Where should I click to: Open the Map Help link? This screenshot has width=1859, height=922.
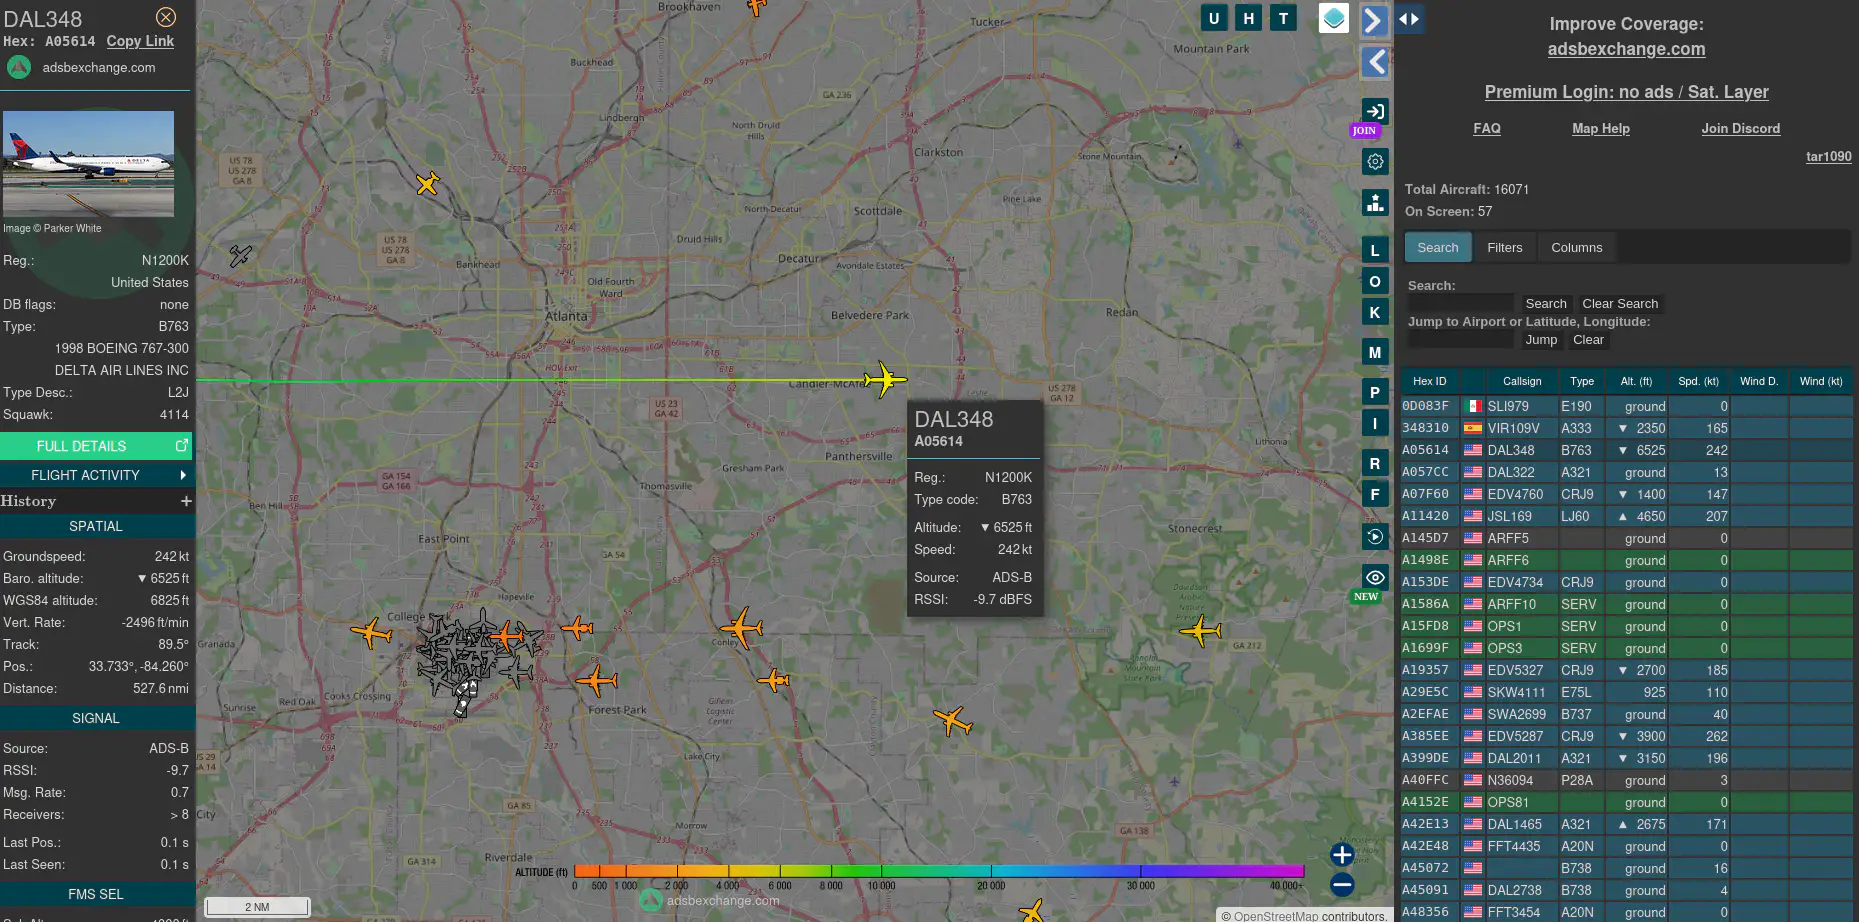tap(1600, 128)
